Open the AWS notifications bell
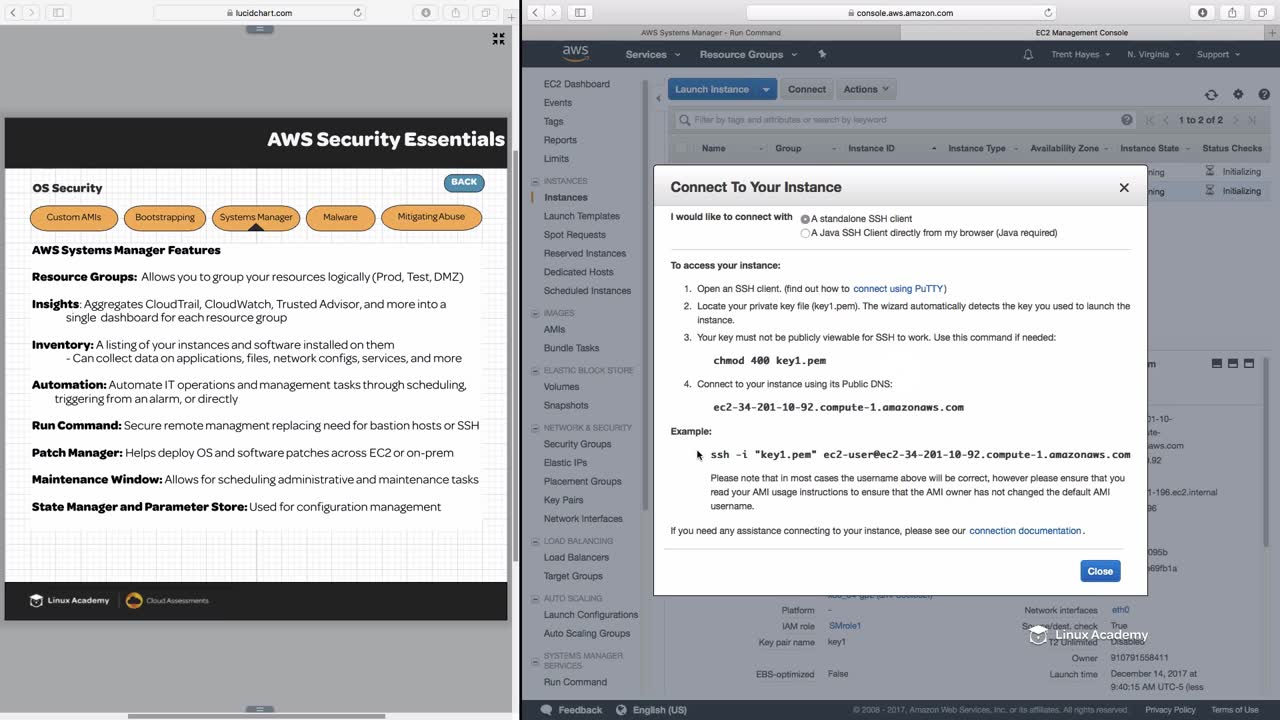Screen dimensions: 1280x720 (1028, 54)
